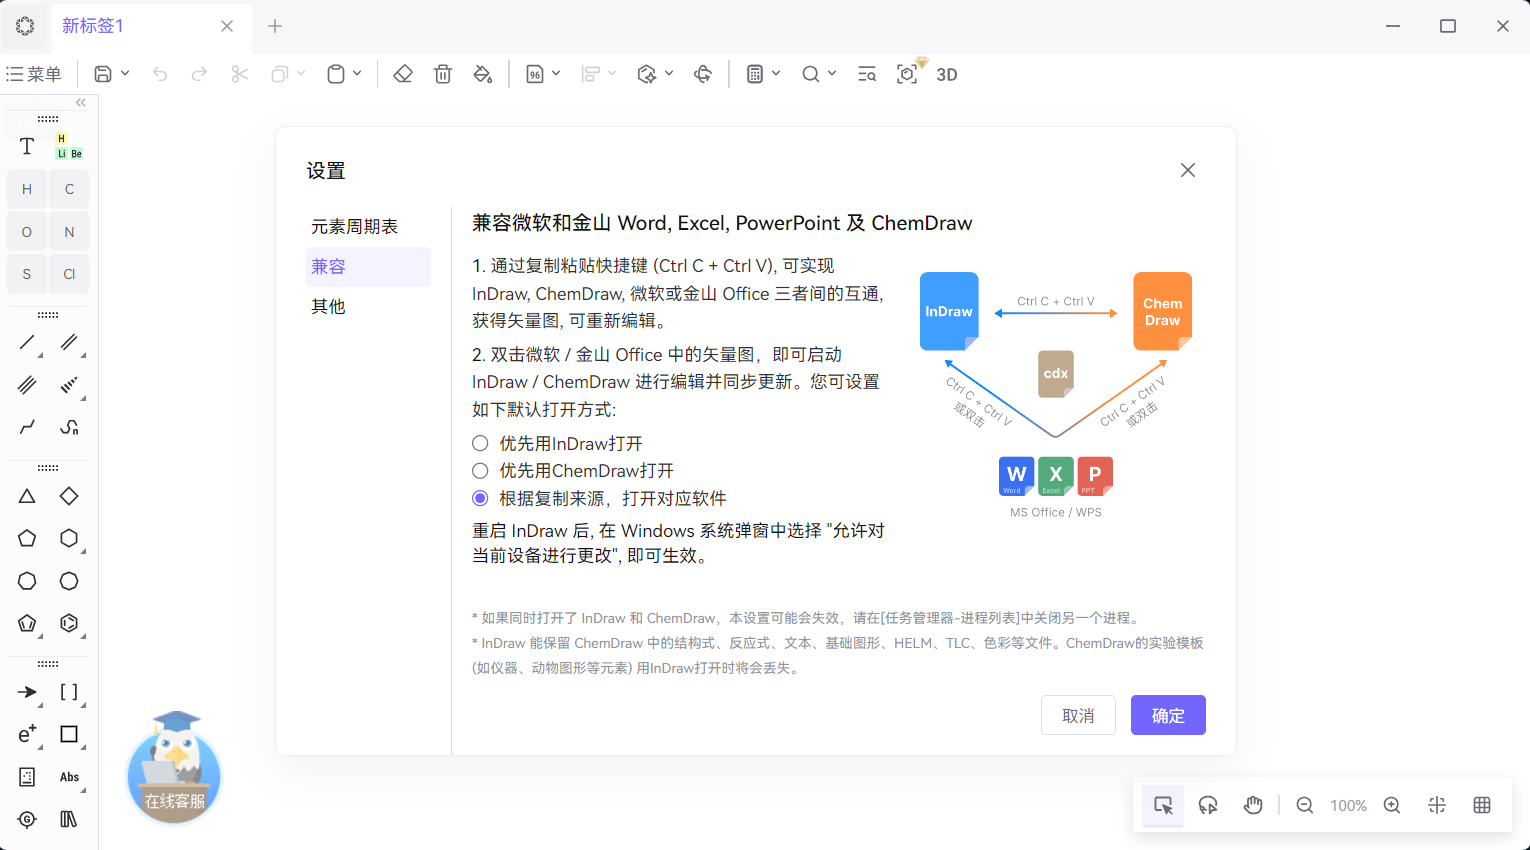Click the image recognition camera icon

point(907,74)
